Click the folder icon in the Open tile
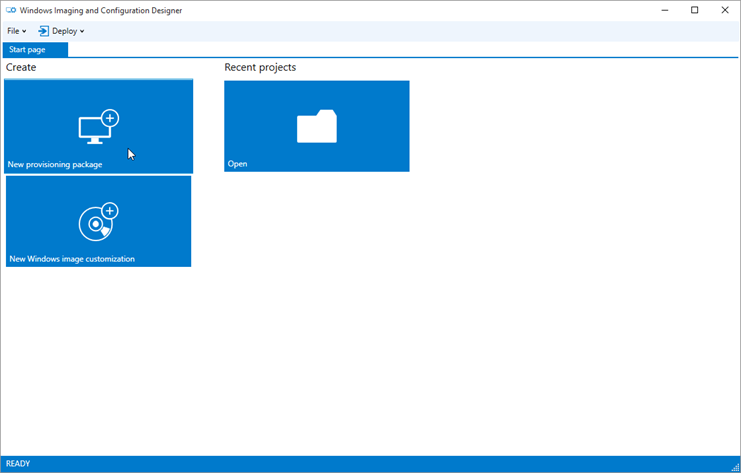The height and width of the screenshot is (473, 741). click(316, 127)
